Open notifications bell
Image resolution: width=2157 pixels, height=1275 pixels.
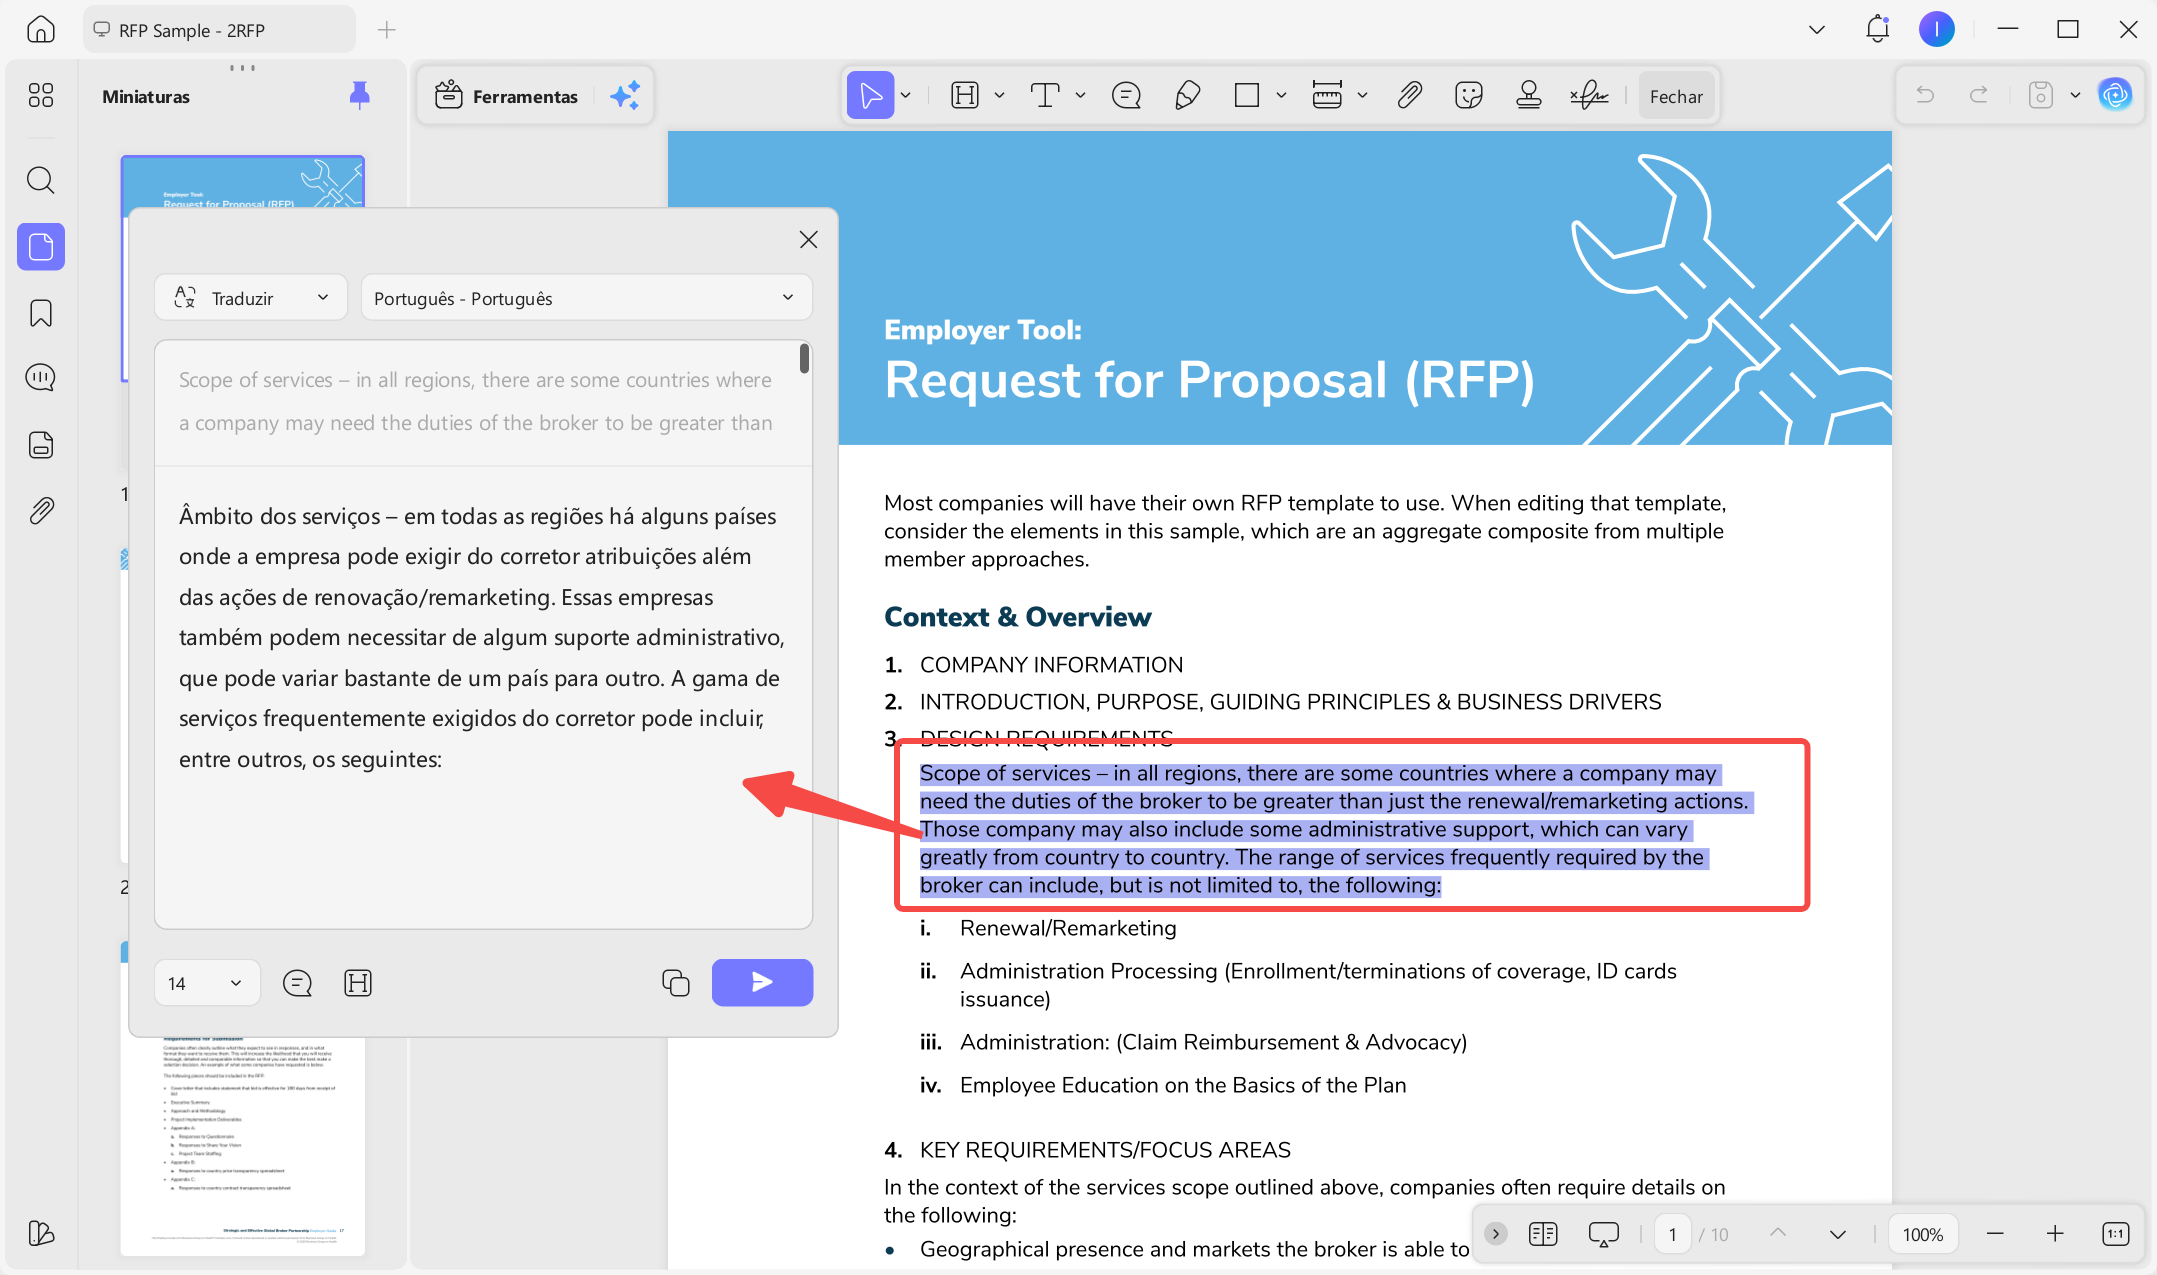[x=1878, y=29]
